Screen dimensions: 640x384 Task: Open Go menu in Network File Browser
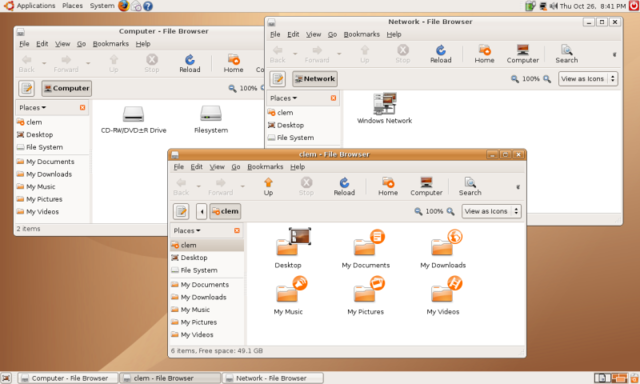332,34
